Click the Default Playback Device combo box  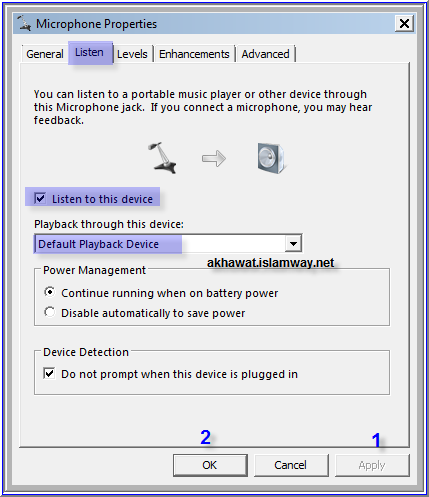pyautogui.click(x=168, y=243)
